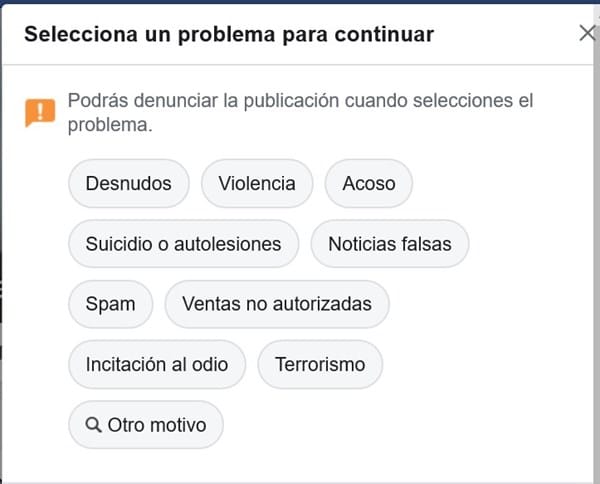This screenshot has width=600, height=484.
Task: Report the post for Terrorismo
Action: [320, 364]
